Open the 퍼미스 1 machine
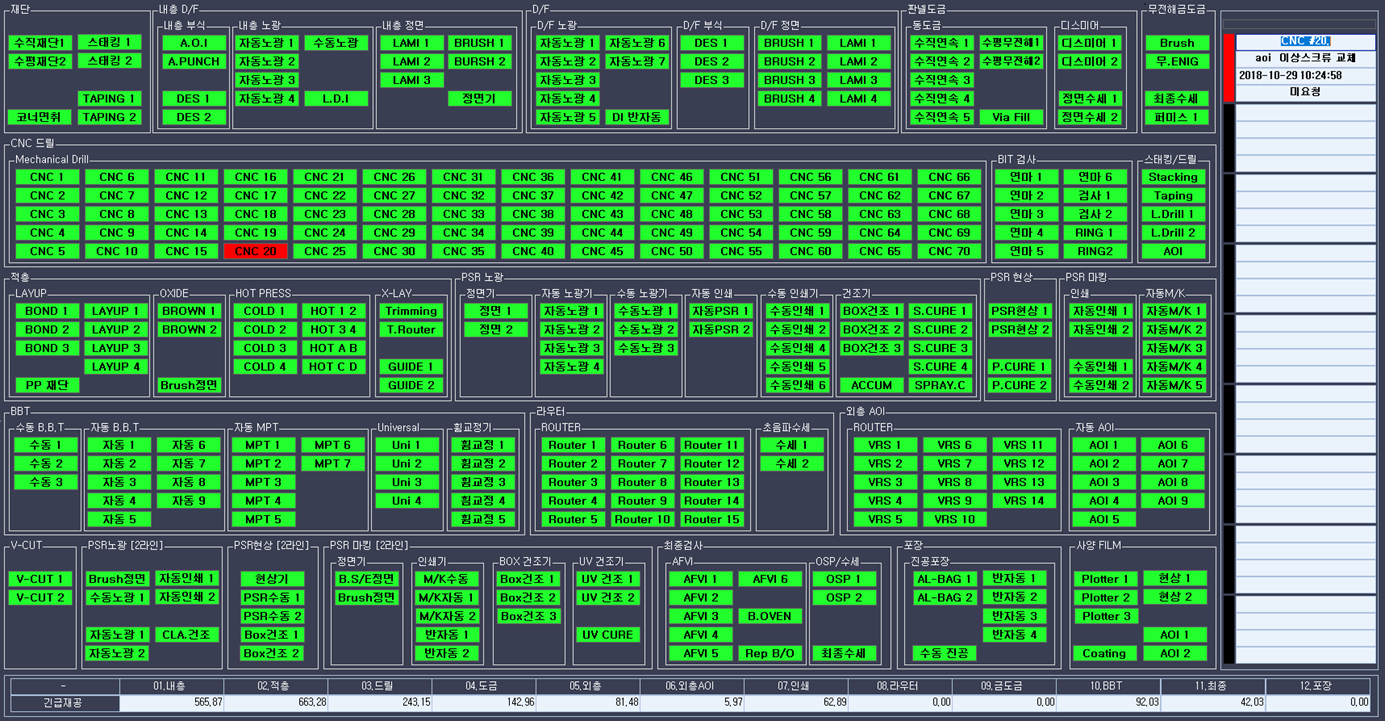The height and width of the screenshot is (721, 1385). click(1177, 117)
